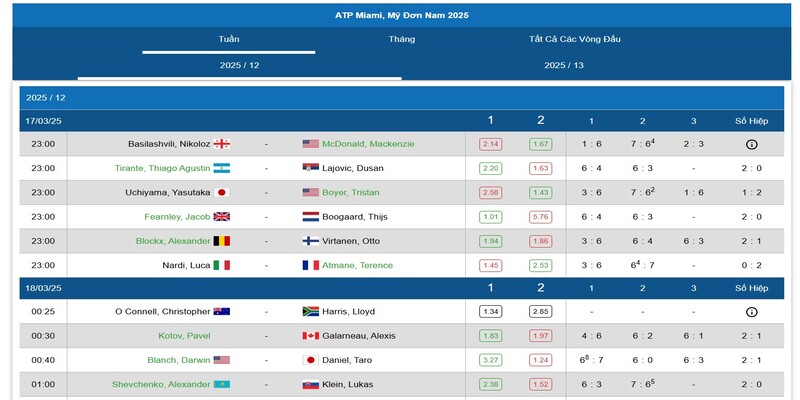The height and width of the screenshot is (400, 800).
Task: Open player Shevchenko, Alexander
Action: click(161, 384)
